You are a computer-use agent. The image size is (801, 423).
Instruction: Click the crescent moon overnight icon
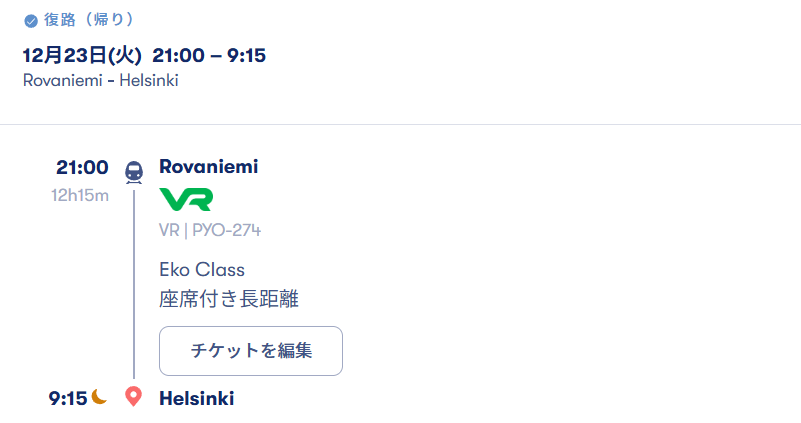(100, 397)
